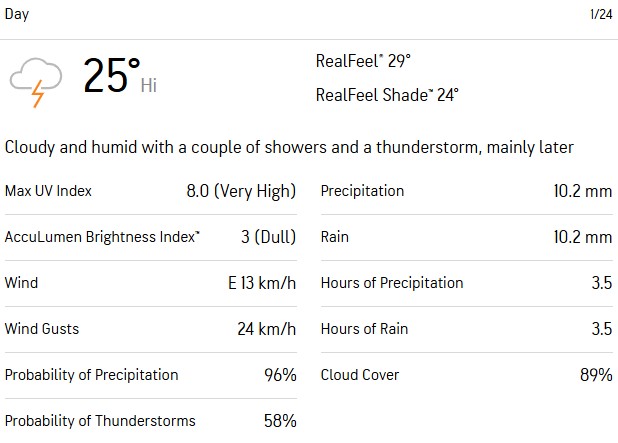The height and width of the screenshot is (443, 618).
Task: Click the Max UV Index row label
Action: (50, 190)
